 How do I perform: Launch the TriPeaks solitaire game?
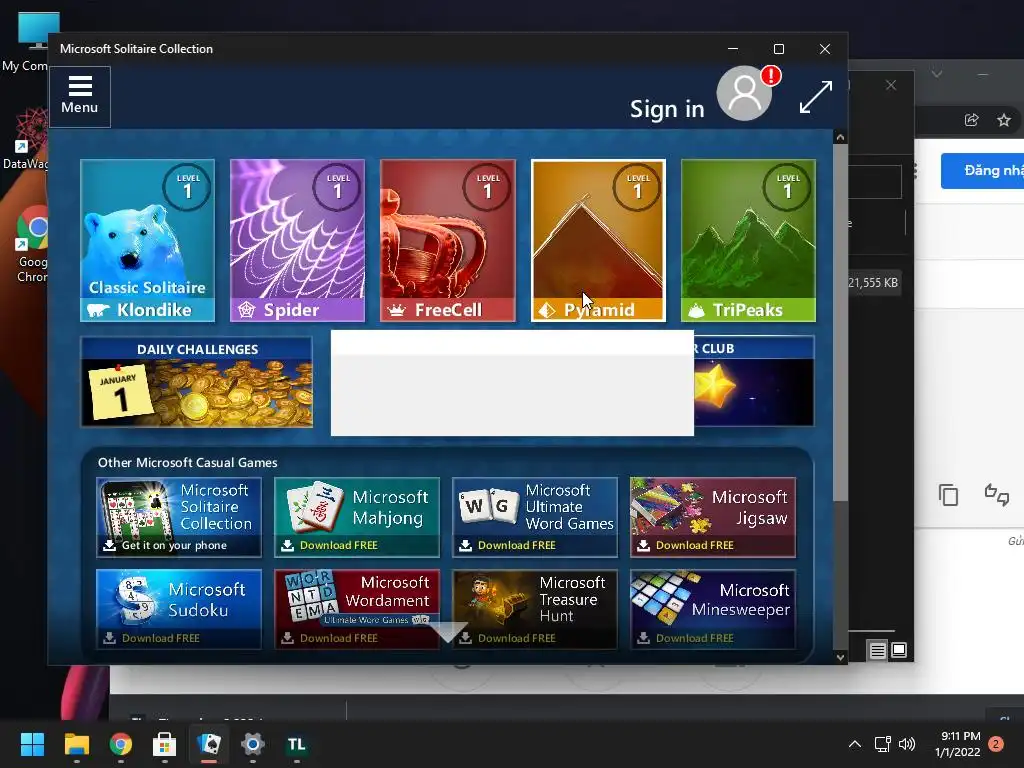[748, 240]
